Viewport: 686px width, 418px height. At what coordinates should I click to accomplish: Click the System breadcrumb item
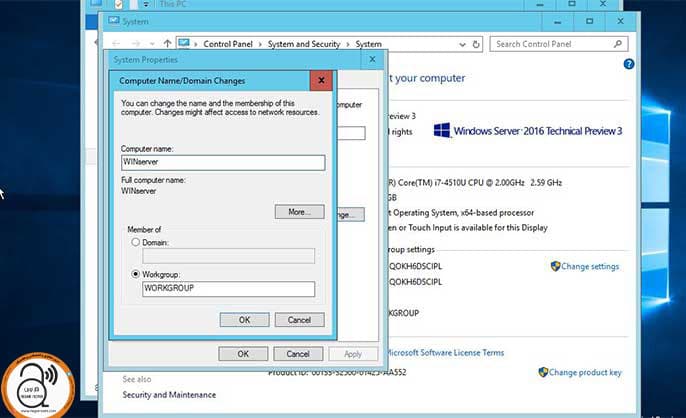coord(368,44)
